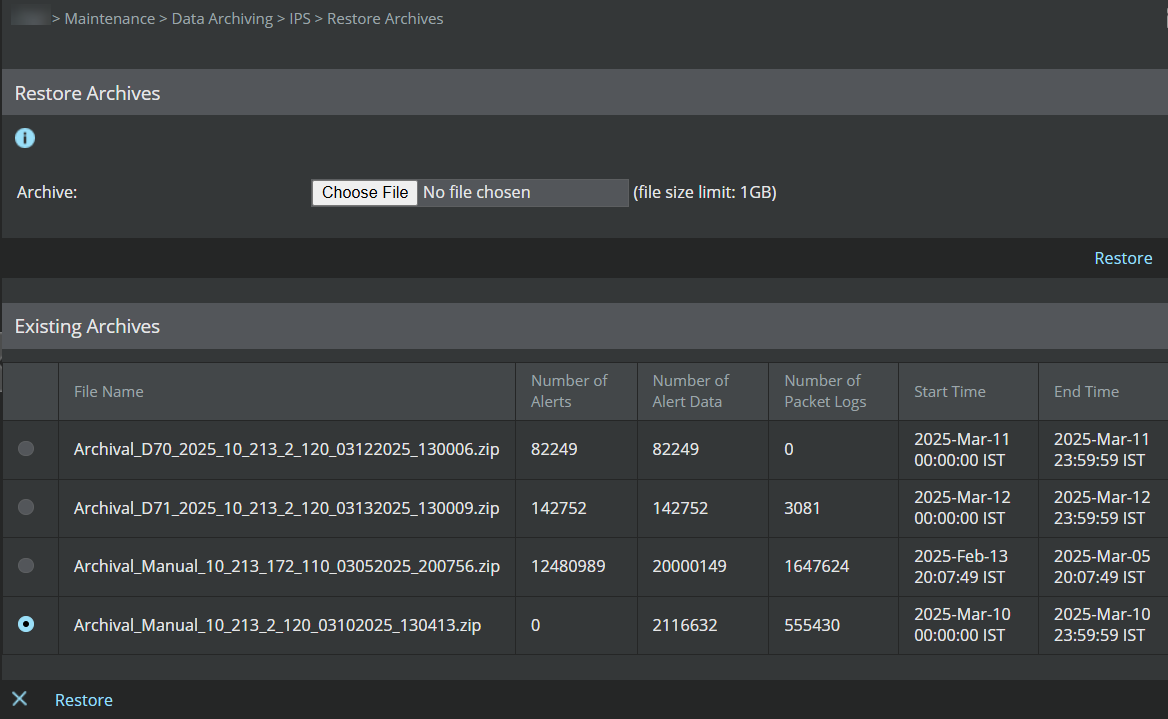Click the Restore link under Archive upload
Screen dimensions: 1168x719
pyautogui.click(x=1123, y=258)
